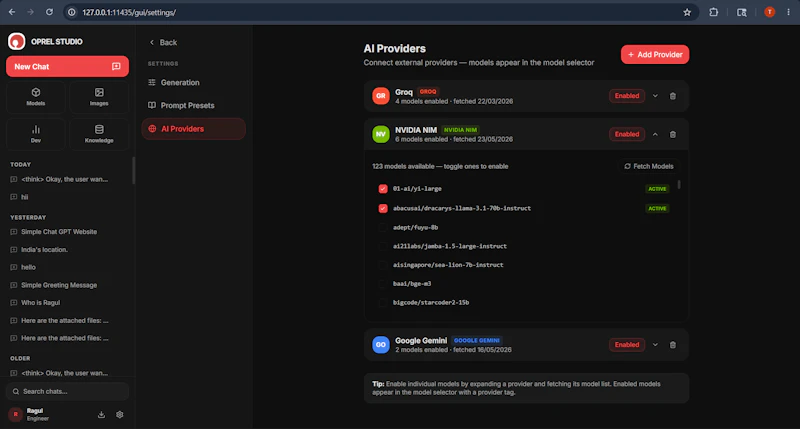
Task: Click the green NVIDIA NIM tag badge
Action: coord(460,130)
